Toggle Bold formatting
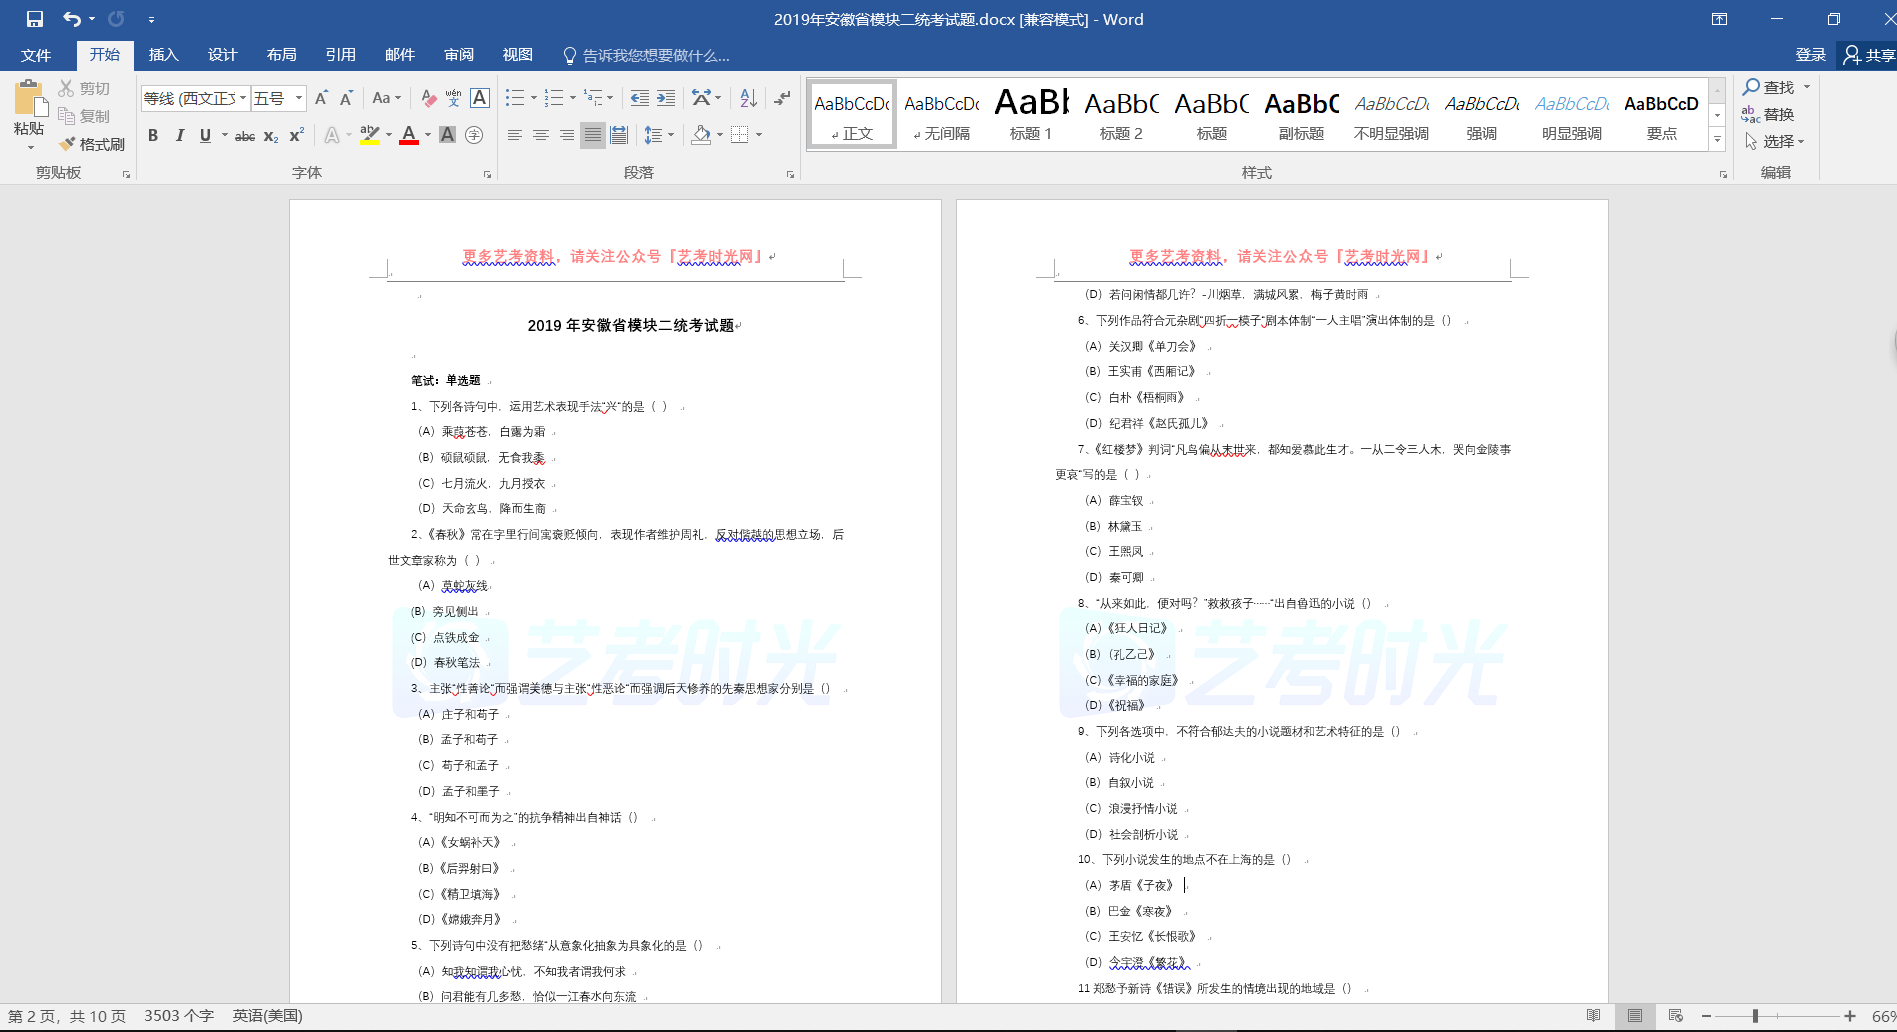This screenshot has height=1032, width=1897. [153, 135]
